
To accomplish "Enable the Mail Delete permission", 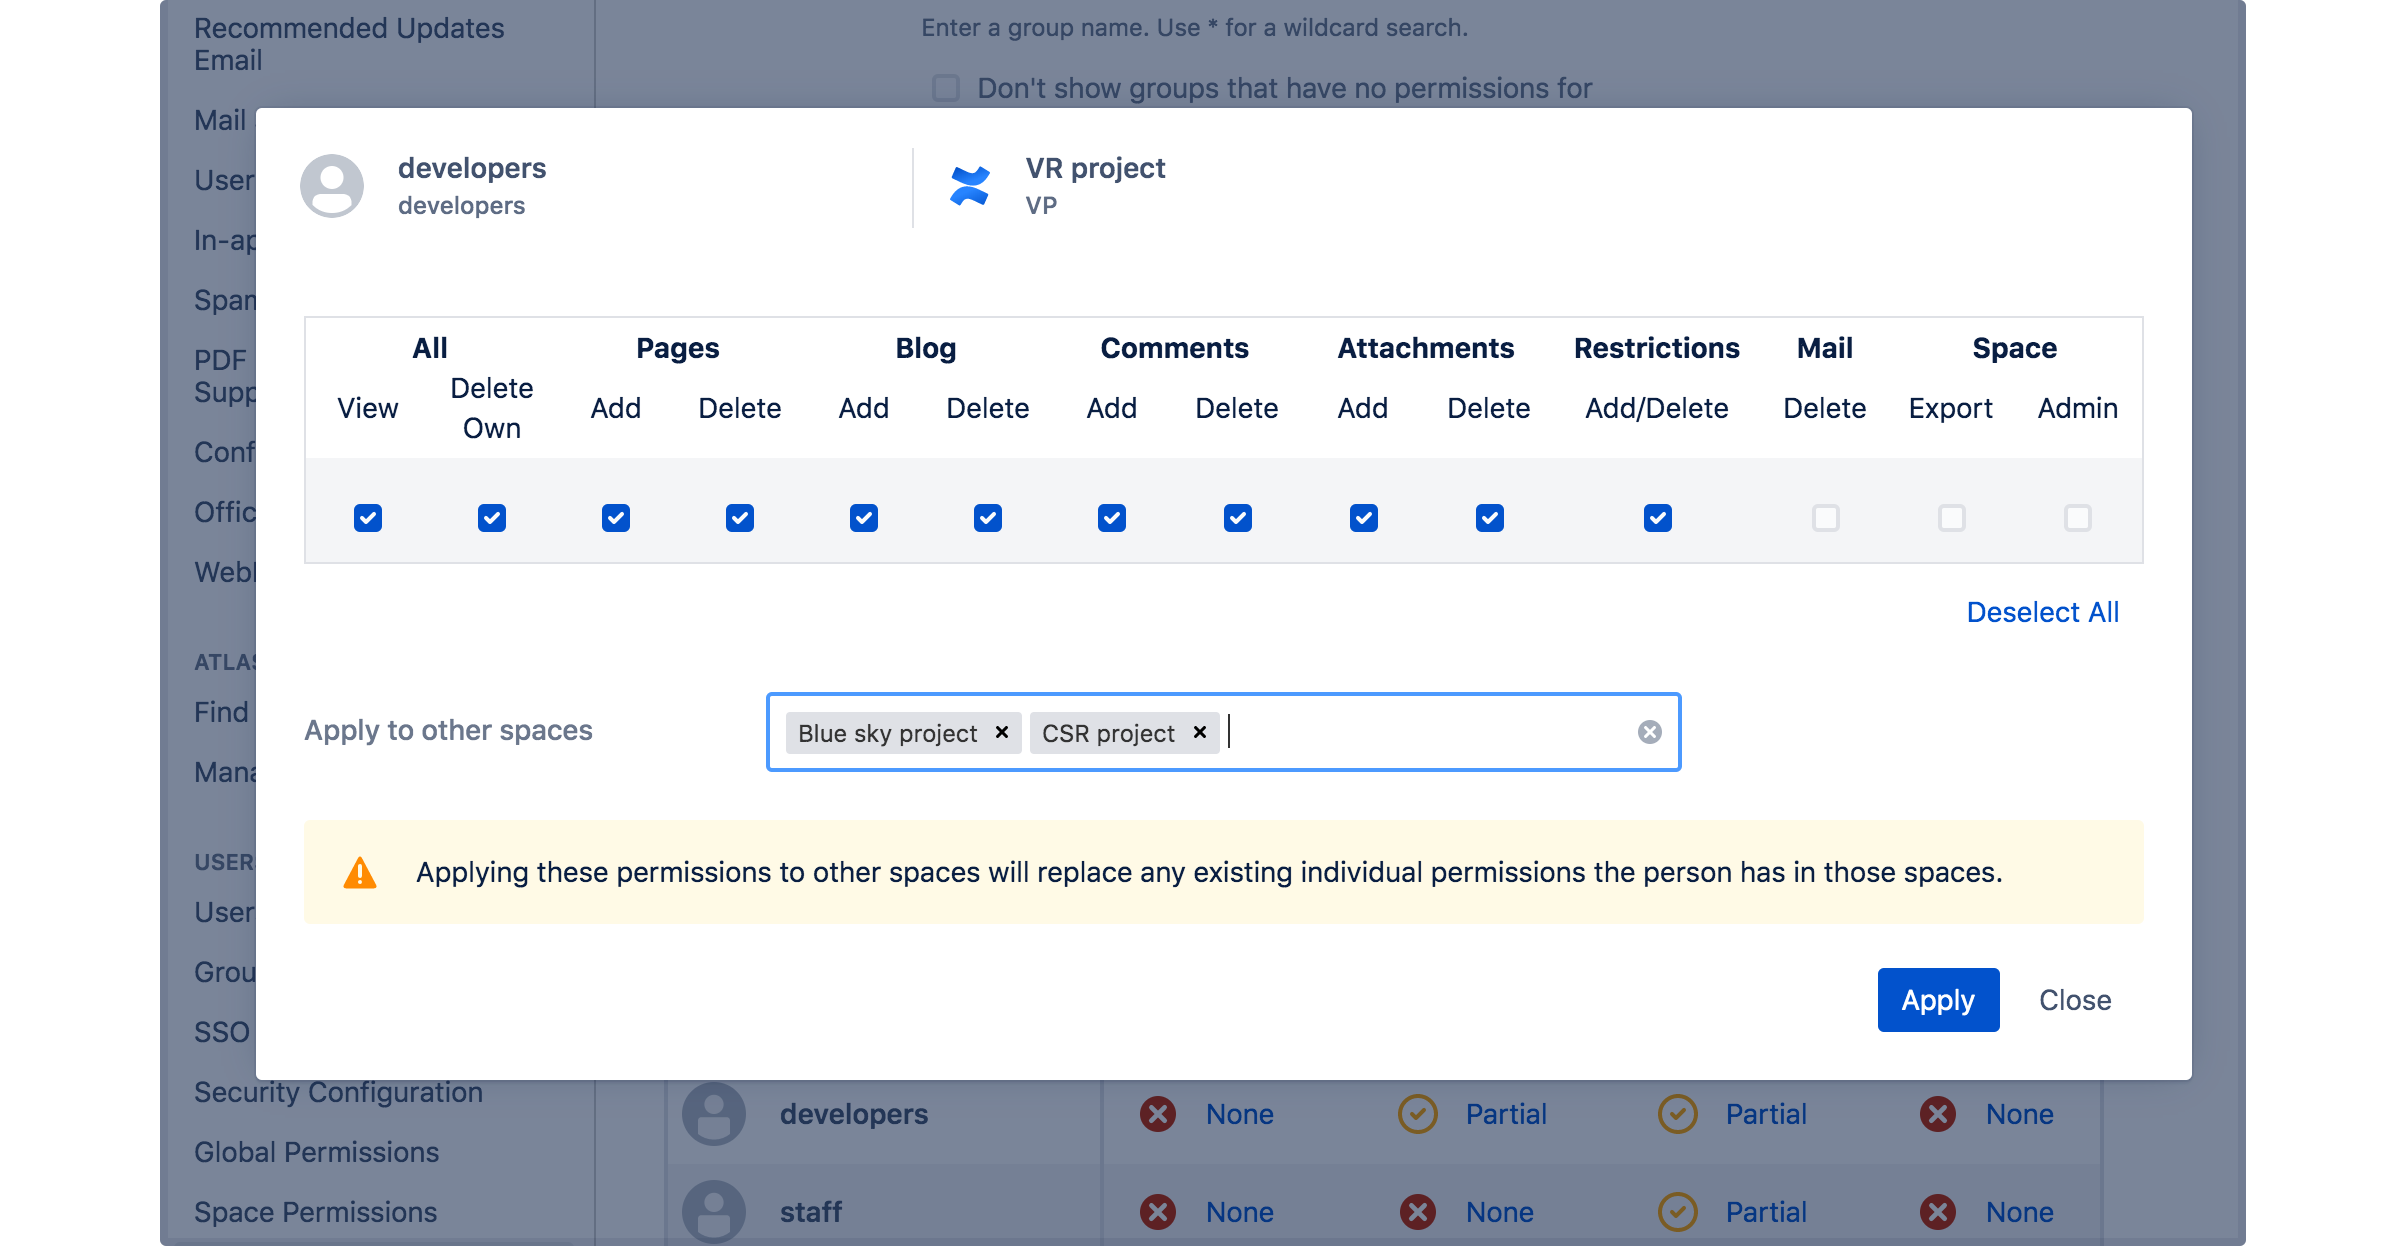I will (x=1826, y=518).
